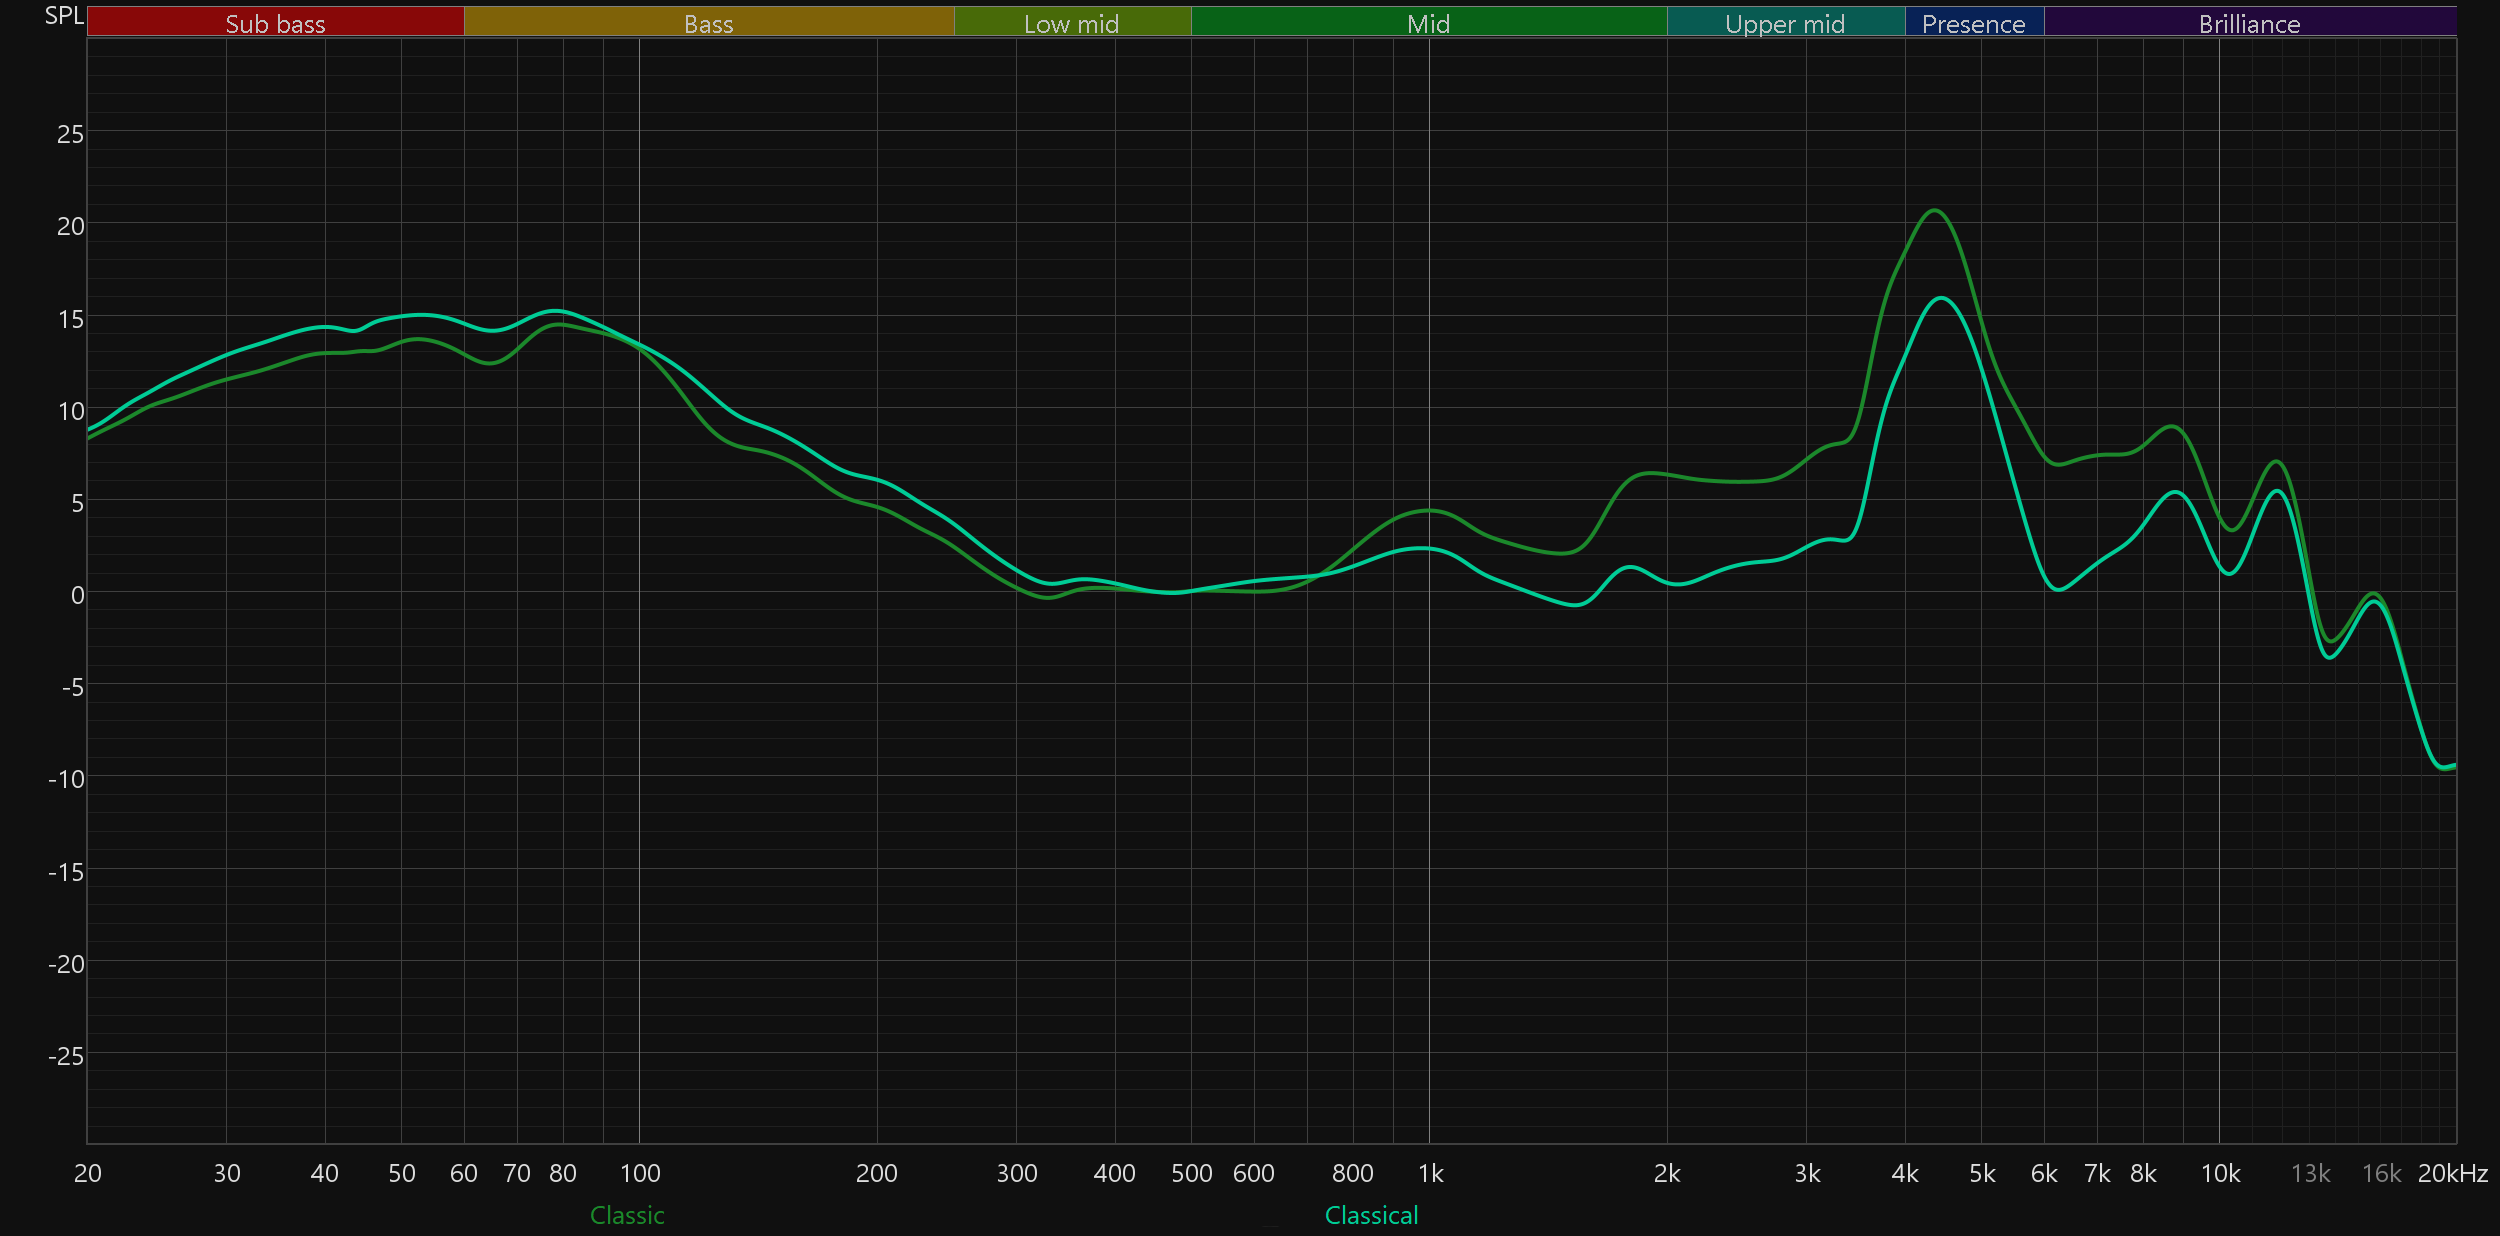2500x1236 pixels.
Task: Select the Presence band header
Action: 1973,22
